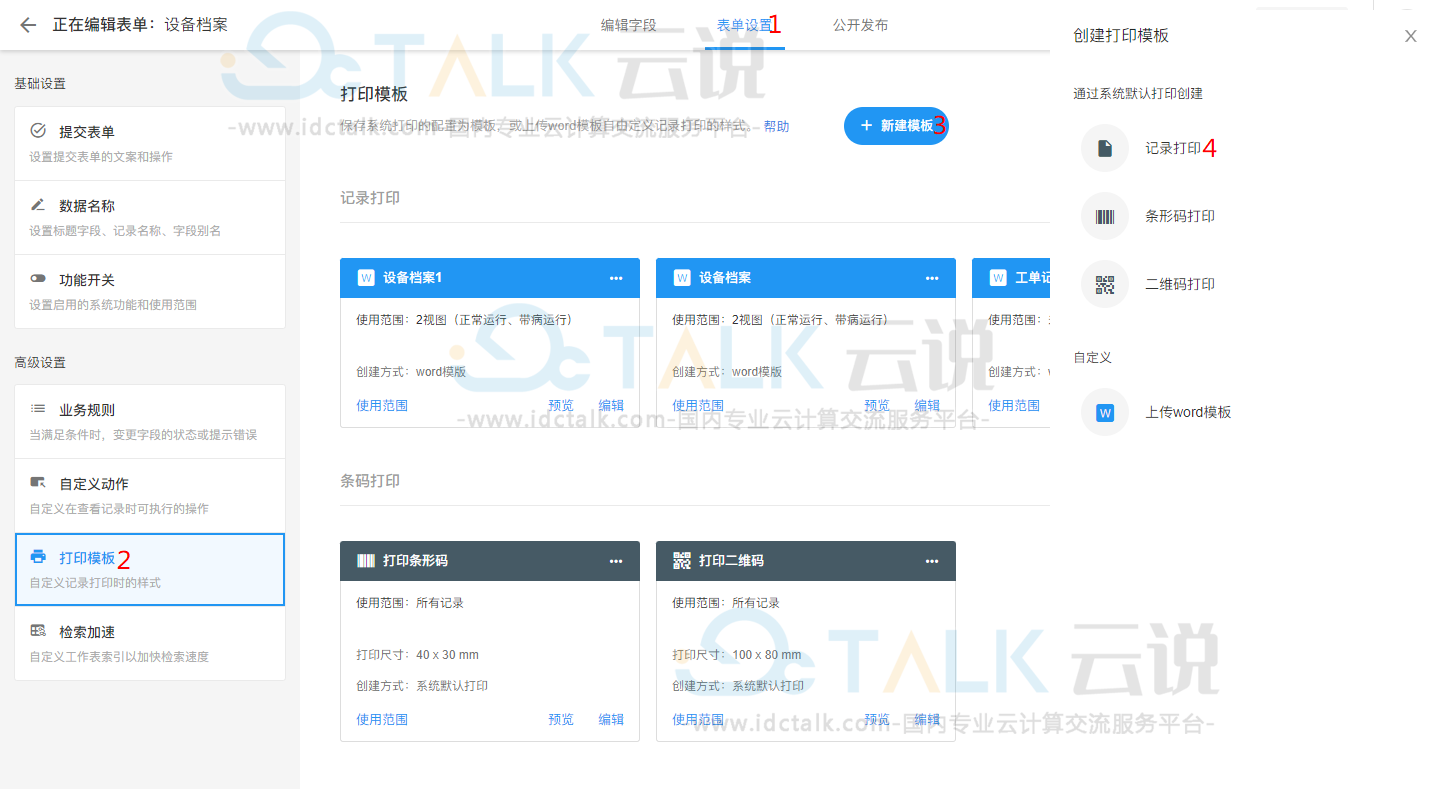Image resolution: width=1440 pixels, height=789 pixels.
Task: Open 功能开关 settings
Action: (x=150, y=292)
